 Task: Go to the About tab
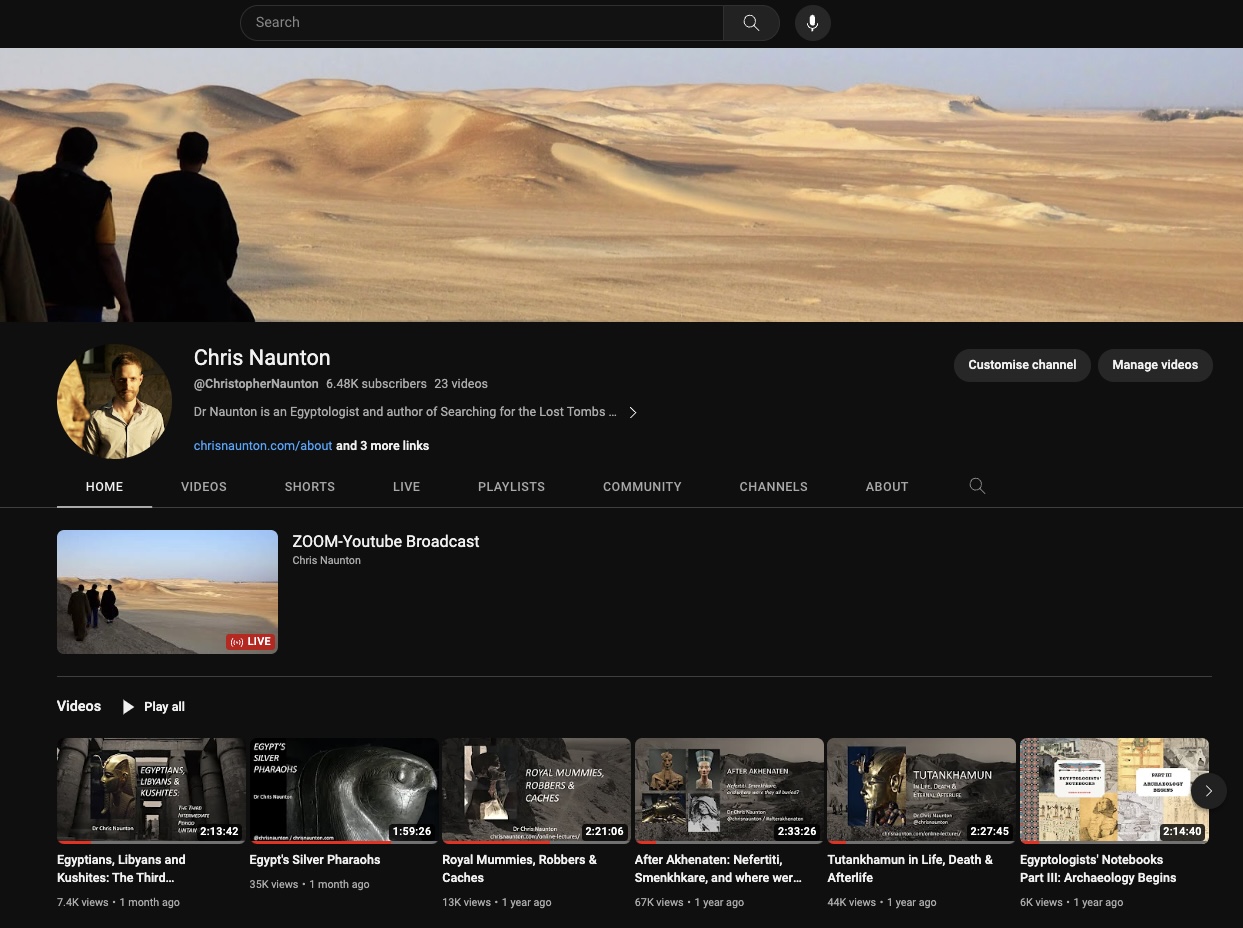point(887,487)
